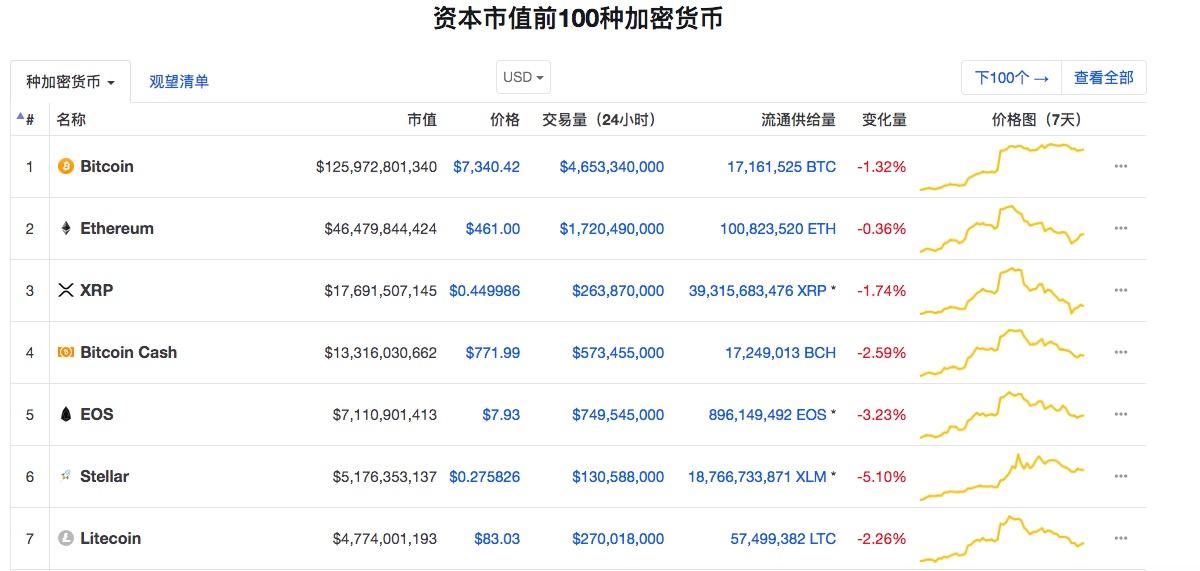Click the EOS logo icon
This screenshot has width=1200, height=571.
click(66, 415)
